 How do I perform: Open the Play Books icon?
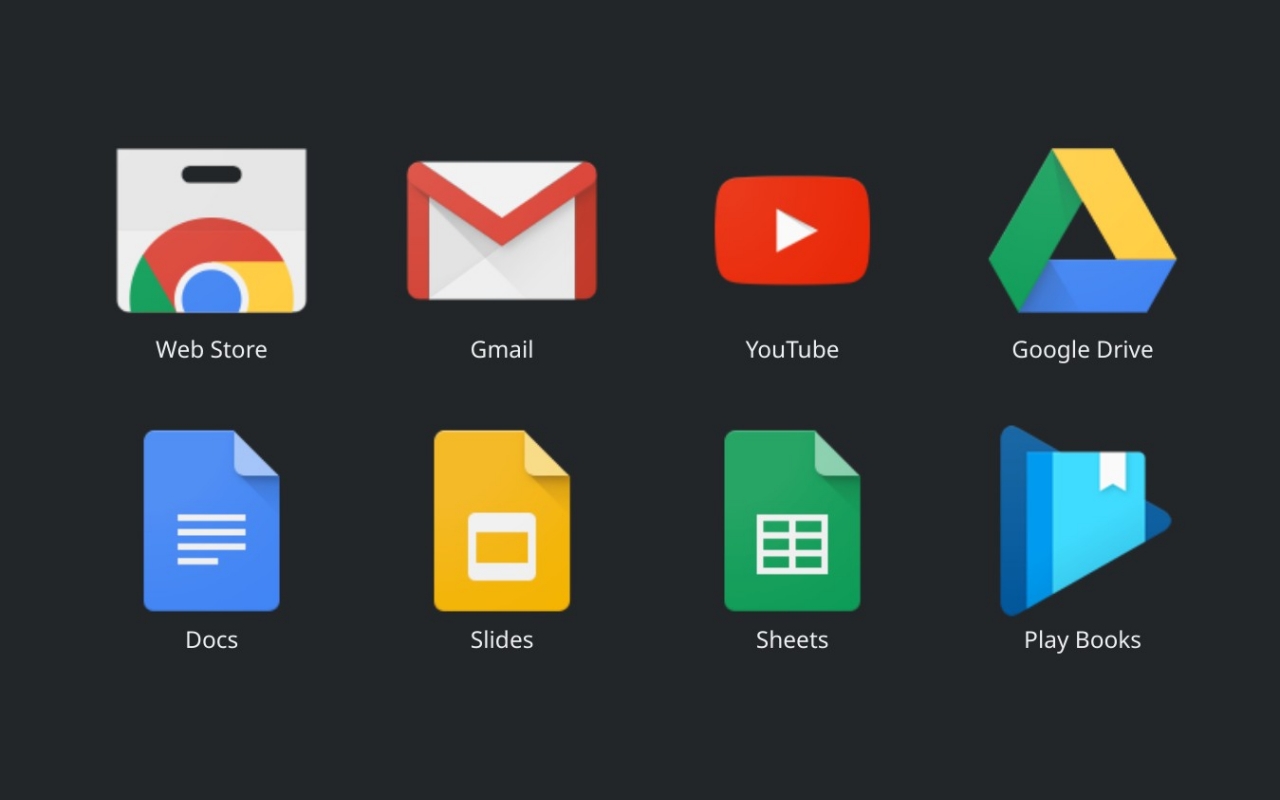(x=1085, y=520)
